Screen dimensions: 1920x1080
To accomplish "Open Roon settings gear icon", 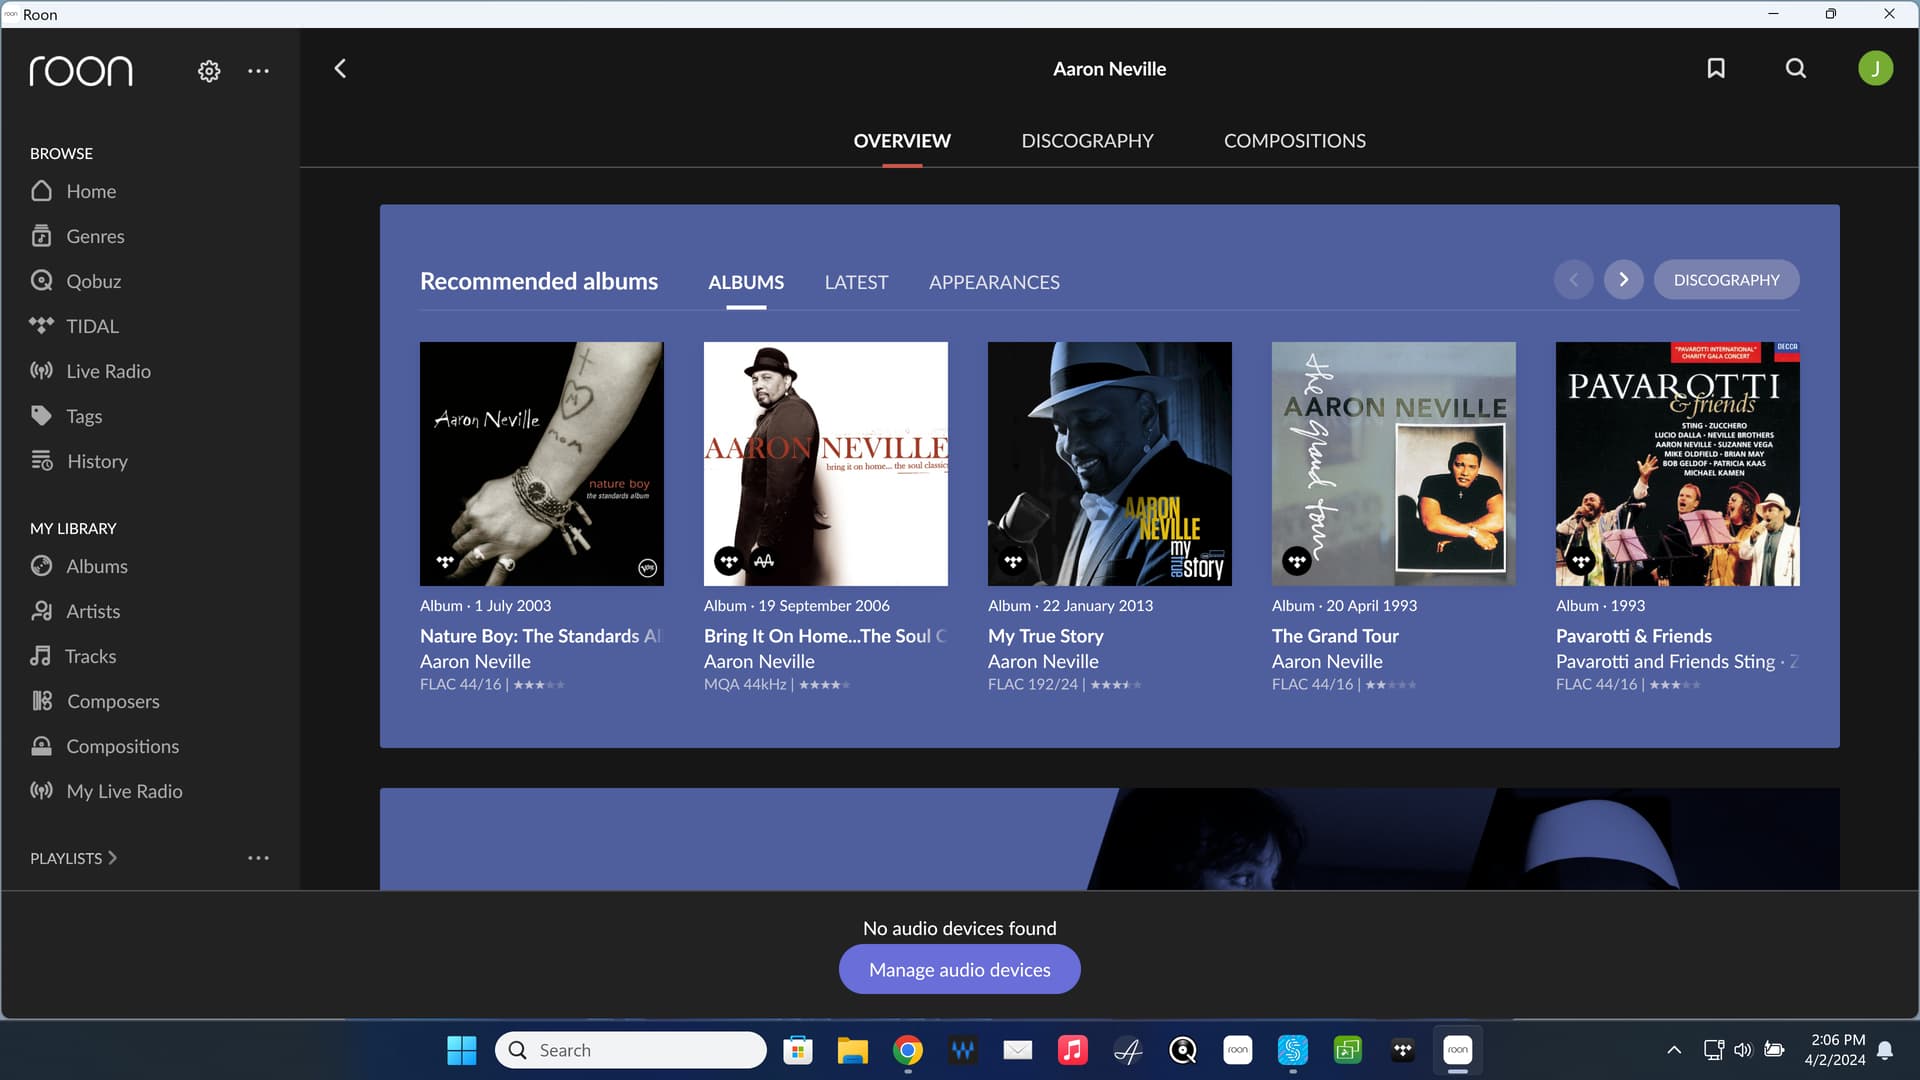I will coord(209,71).
